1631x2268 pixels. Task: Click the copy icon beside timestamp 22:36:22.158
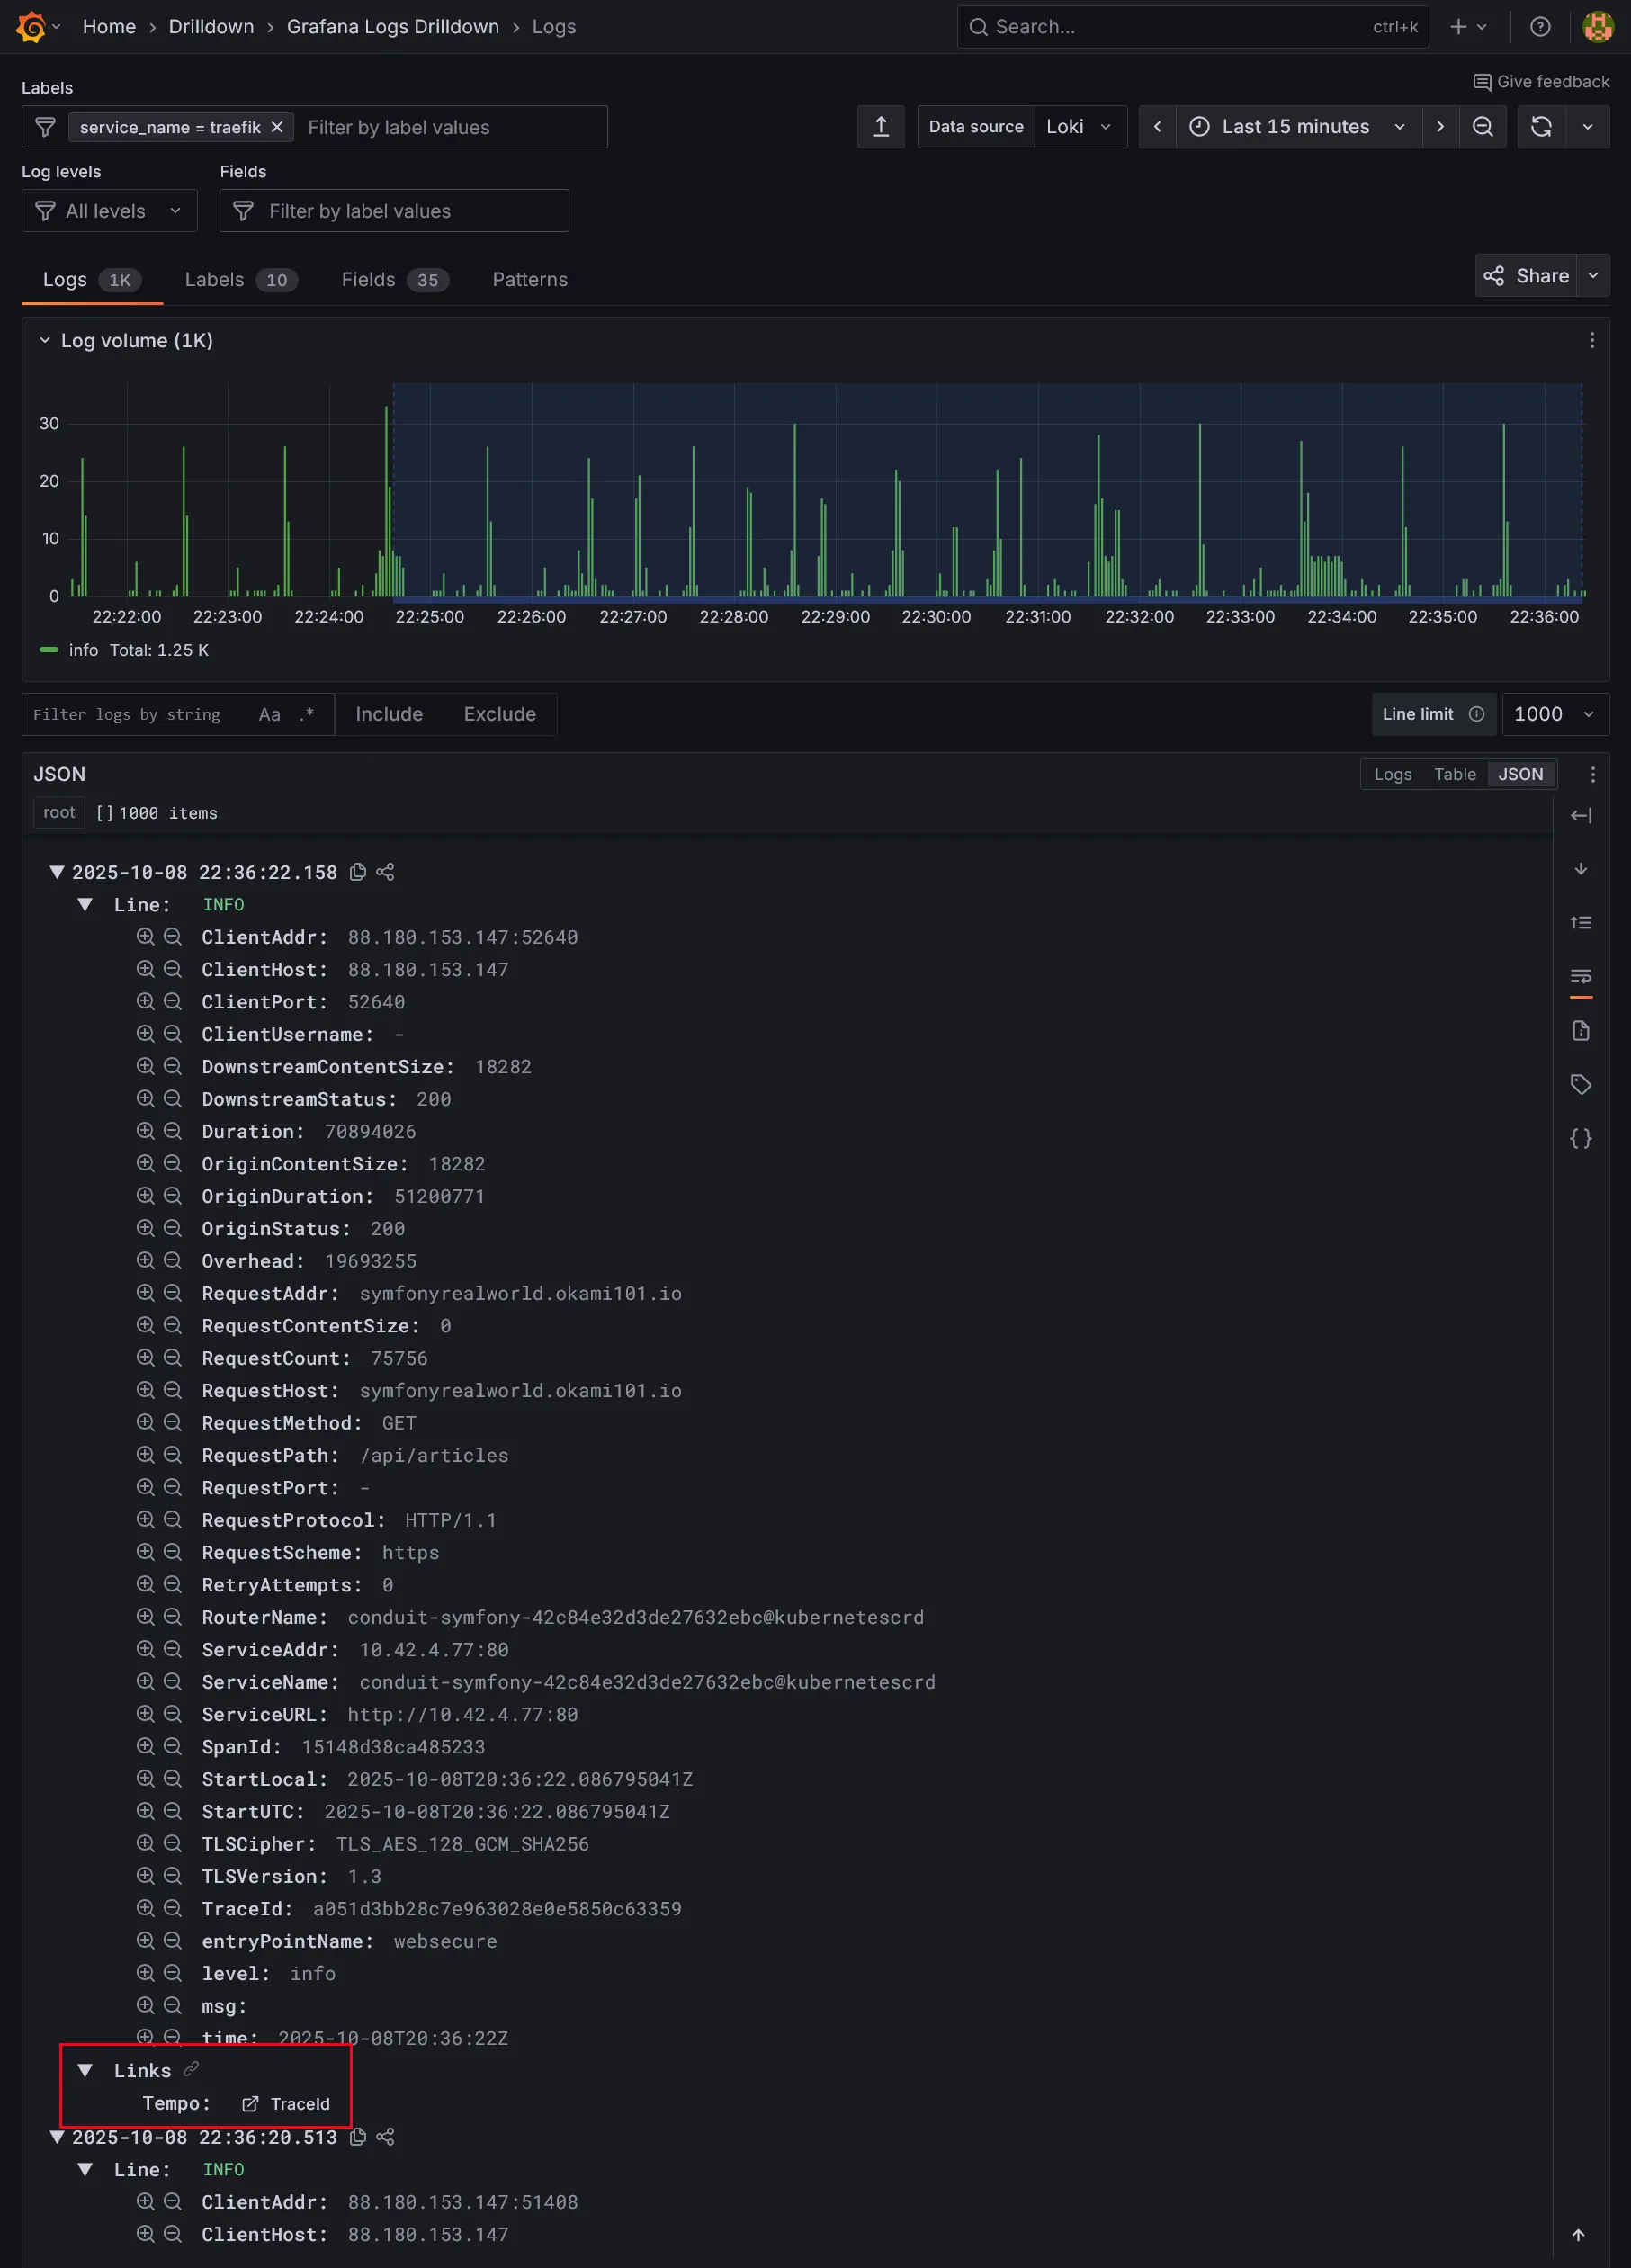357,872
